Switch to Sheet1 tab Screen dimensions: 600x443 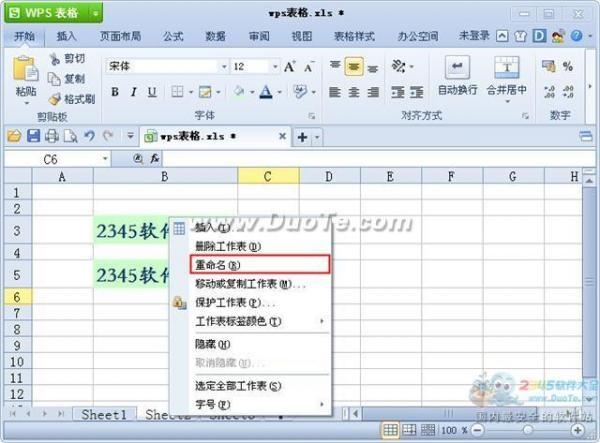[x=104, y=414]
